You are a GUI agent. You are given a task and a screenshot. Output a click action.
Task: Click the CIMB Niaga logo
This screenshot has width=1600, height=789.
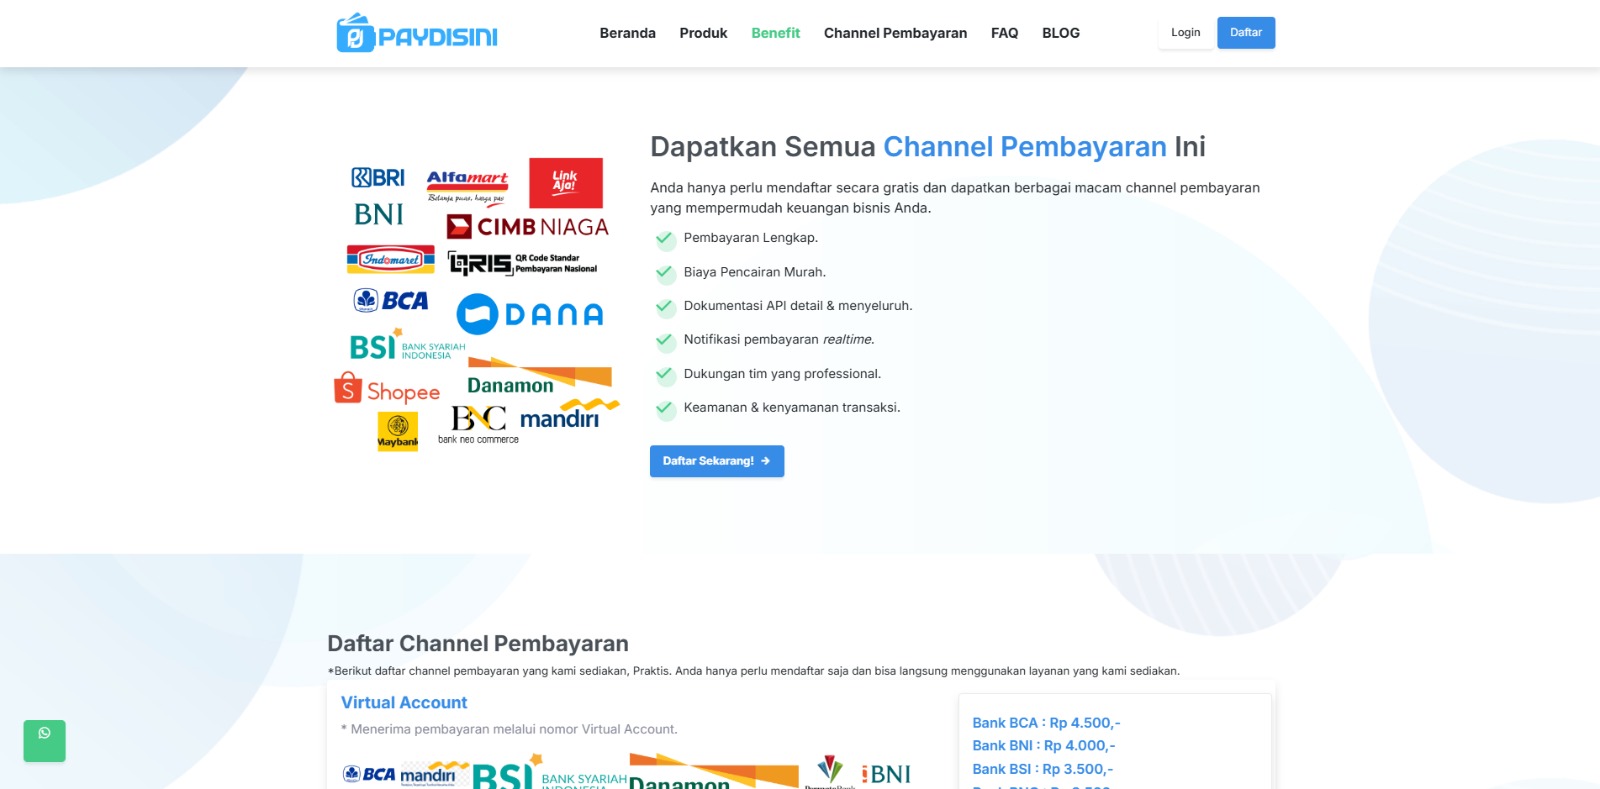[x=527, y=227]
